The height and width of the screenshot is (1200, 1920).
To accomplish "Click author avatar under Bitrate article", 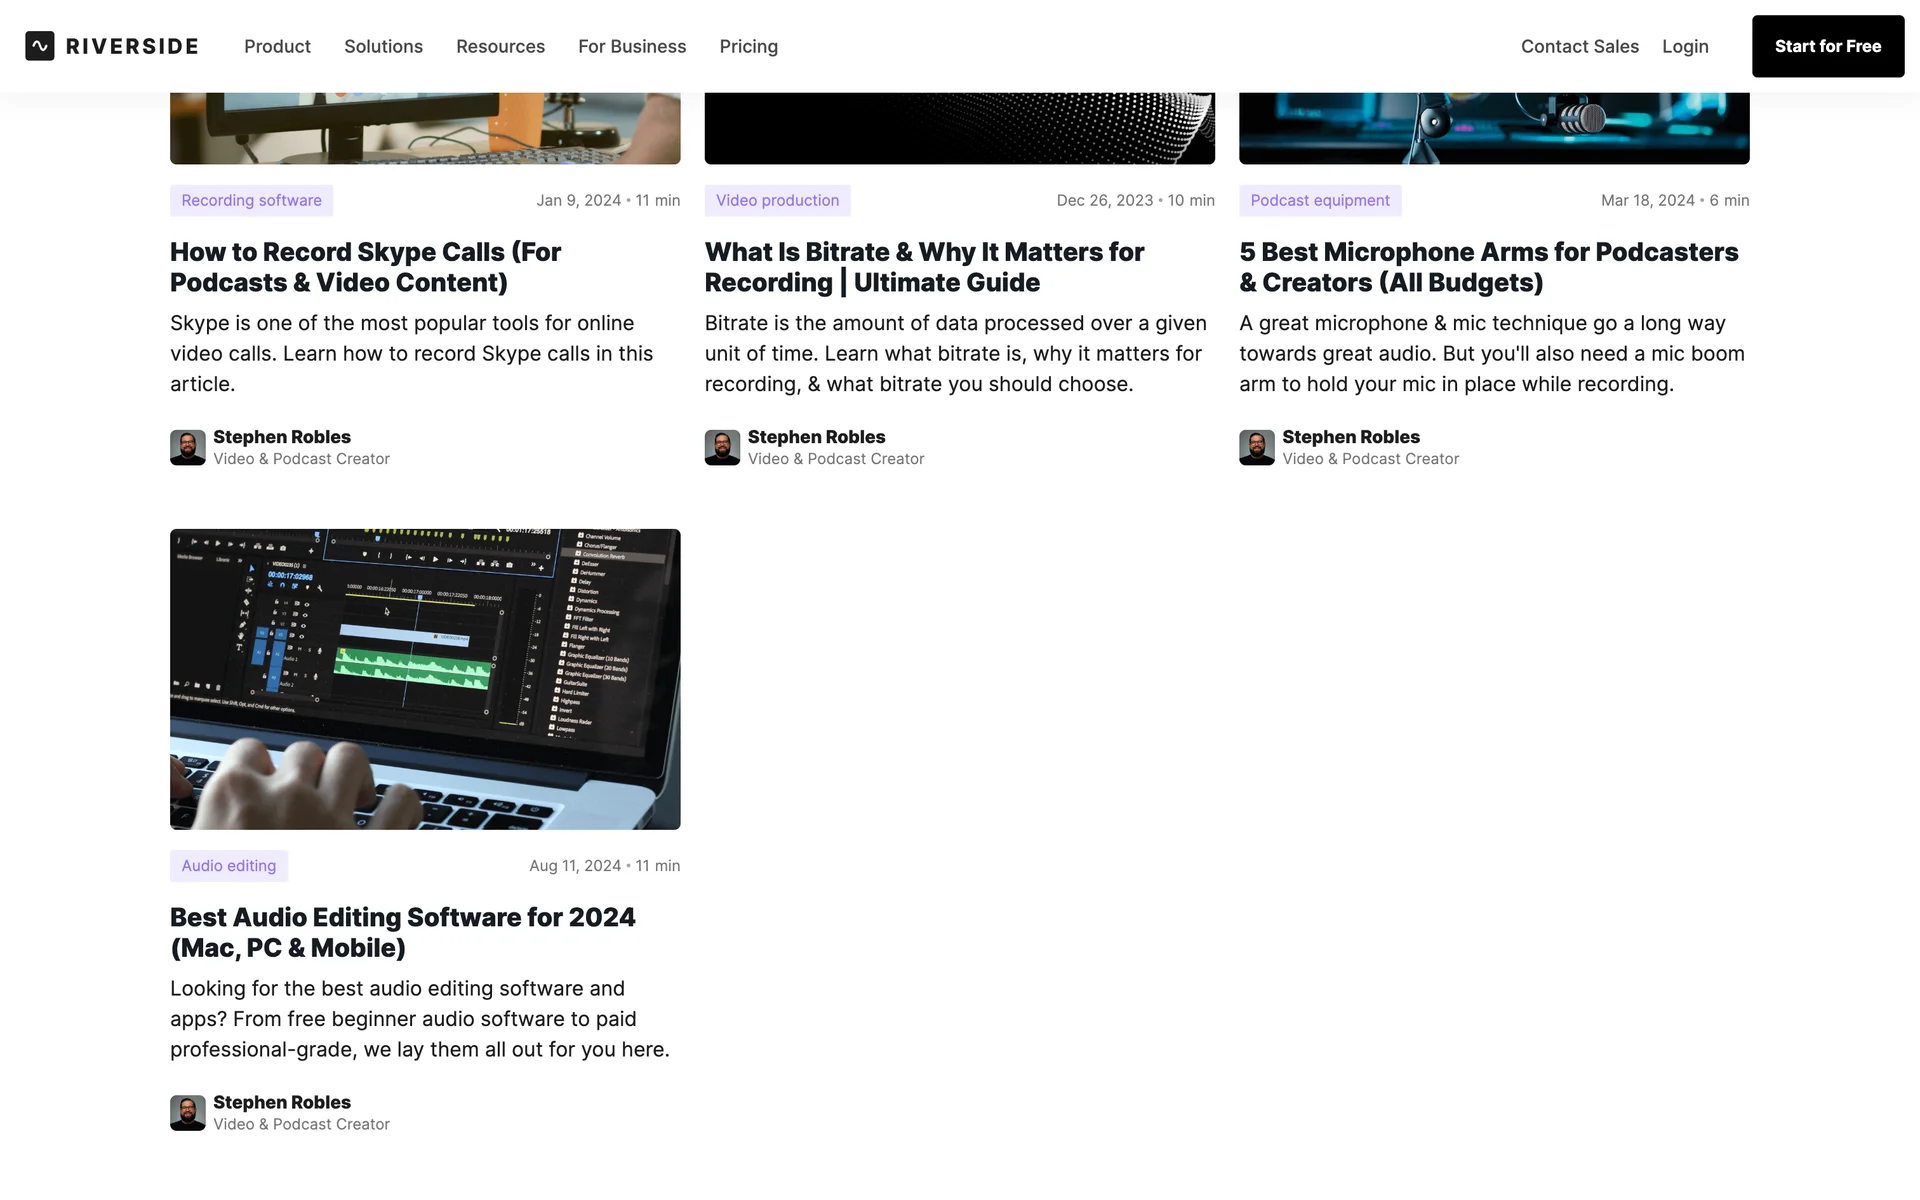I will point(722,448).
